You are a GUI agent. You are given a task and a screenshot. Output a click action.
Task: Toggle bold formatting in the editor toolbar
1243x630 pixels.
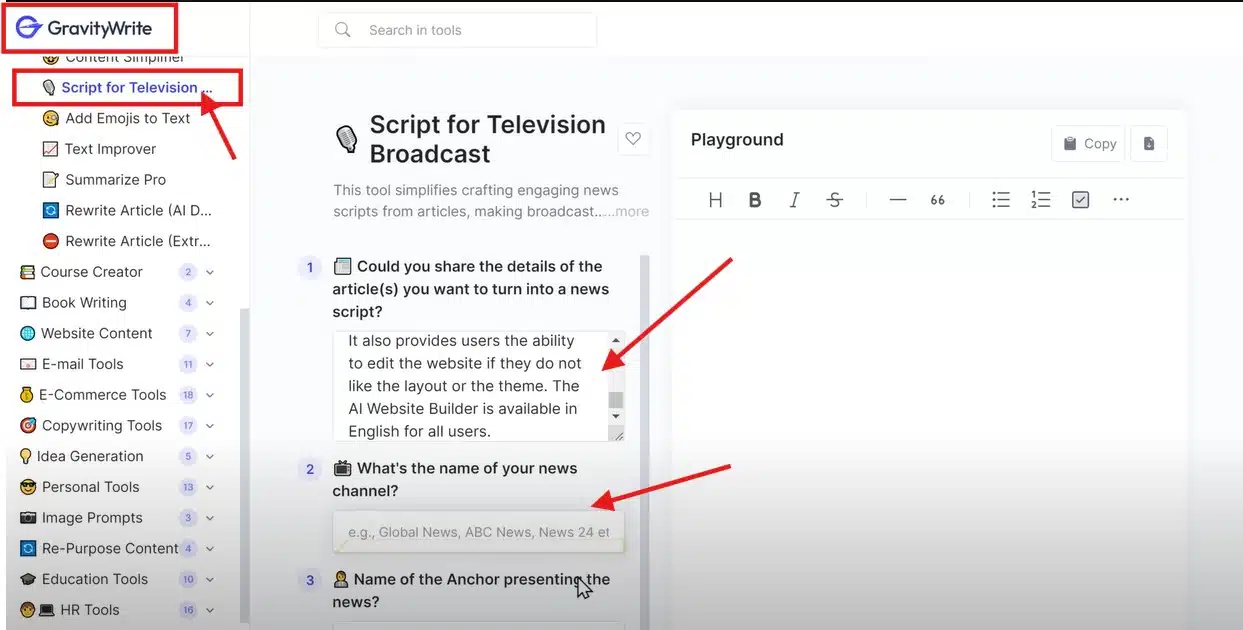[x=755, y=199]
